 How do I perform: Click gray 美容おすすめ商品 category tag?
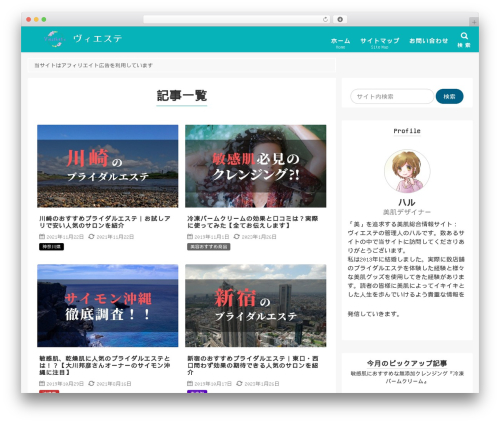click(209, 247)
